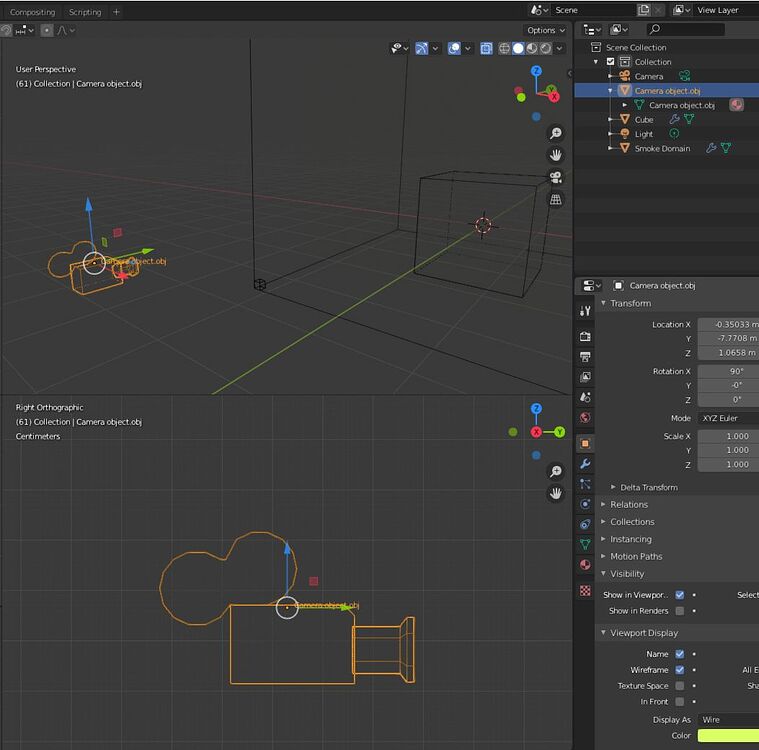The image size is (759, 750).
Task: Click zoom icon in User Perspective viewport
Action: coord(556,133)
